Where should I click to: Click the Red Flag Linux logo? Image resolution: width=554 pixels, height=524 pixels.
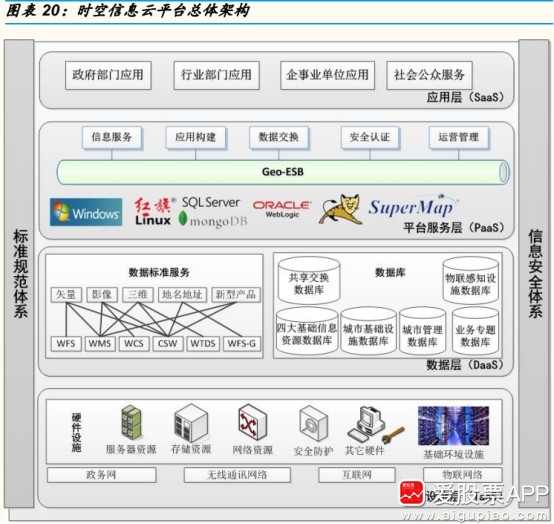[x=154, y=212]
